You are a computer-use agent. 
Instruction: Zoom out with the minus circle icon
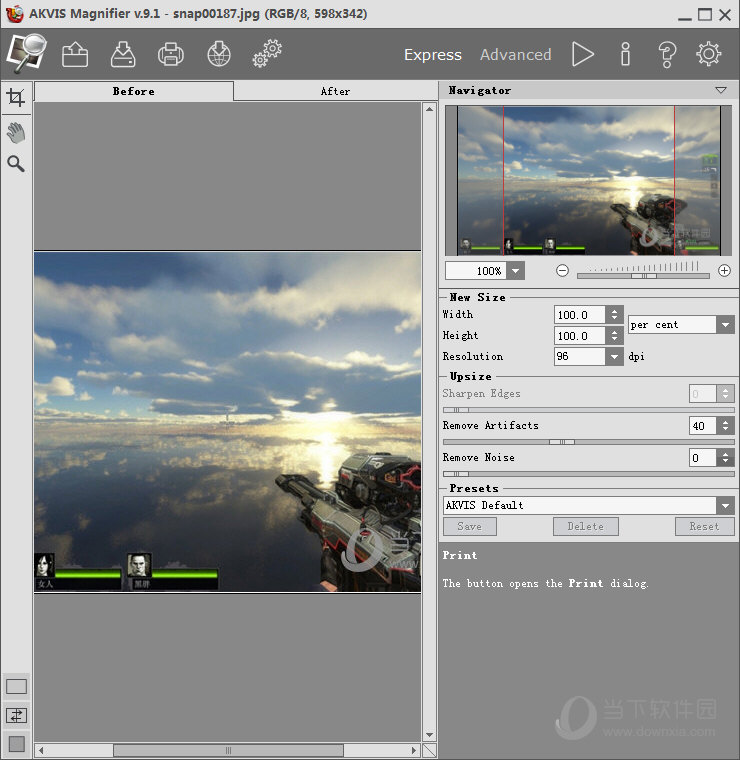point(562,270)
